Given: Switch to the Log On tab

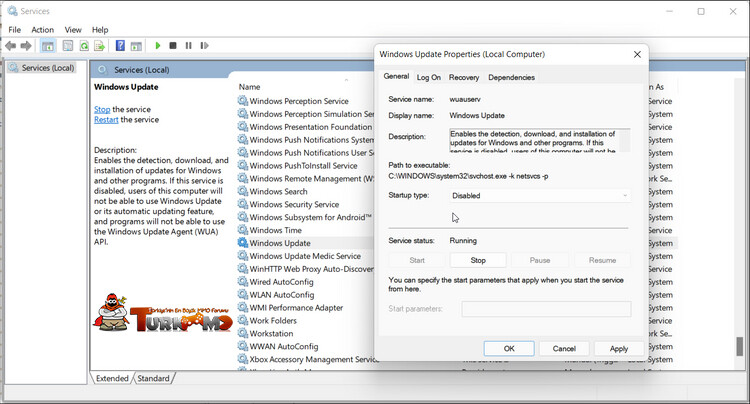Looking at the screenshot, I should pyautogui.click(x=429, y=77).
